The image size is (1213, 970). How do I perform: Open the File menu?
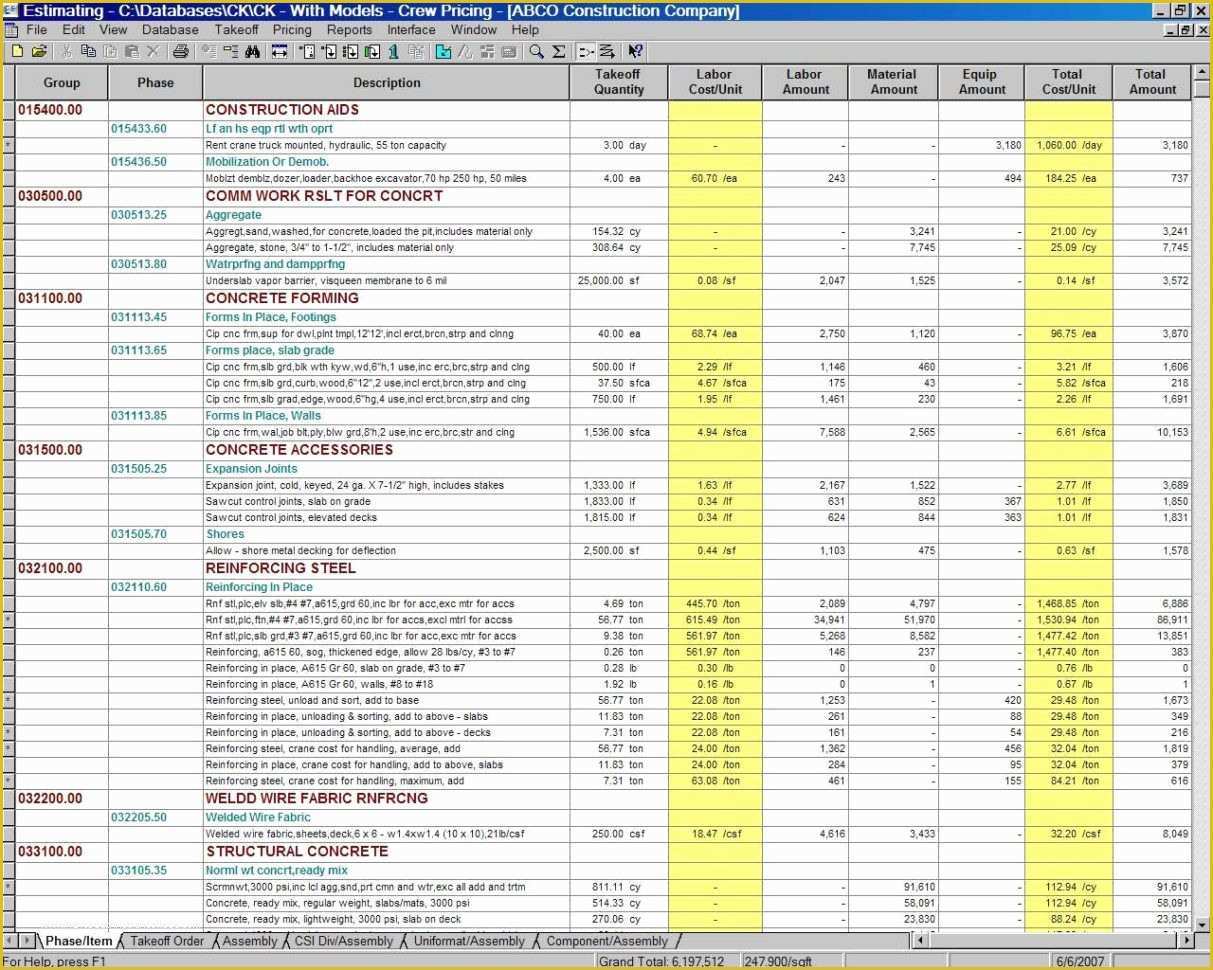point(37,30)
